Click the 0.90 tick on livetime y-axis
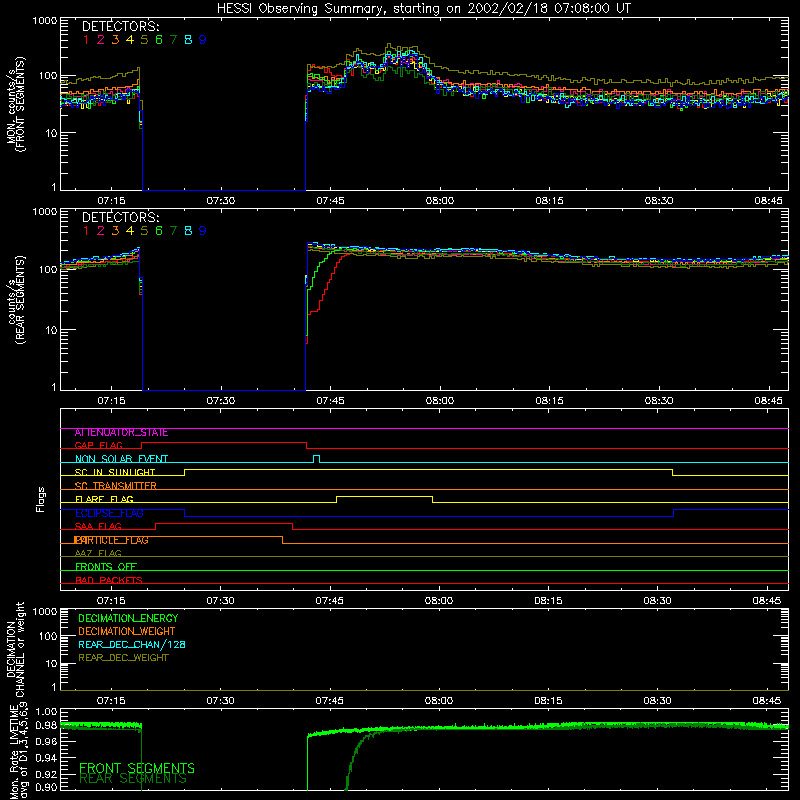This screenshot has width=800, height=800. pos(47,787)
